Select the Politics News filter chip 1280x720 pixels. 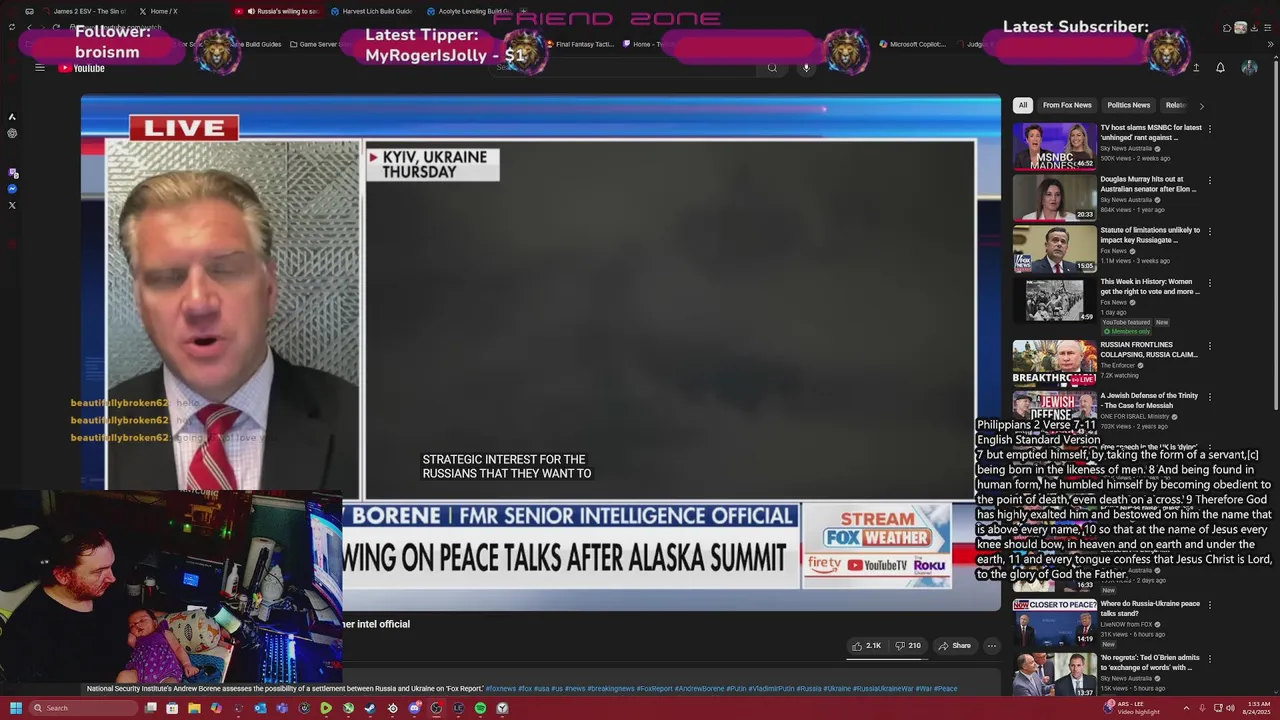point(1128,105)
